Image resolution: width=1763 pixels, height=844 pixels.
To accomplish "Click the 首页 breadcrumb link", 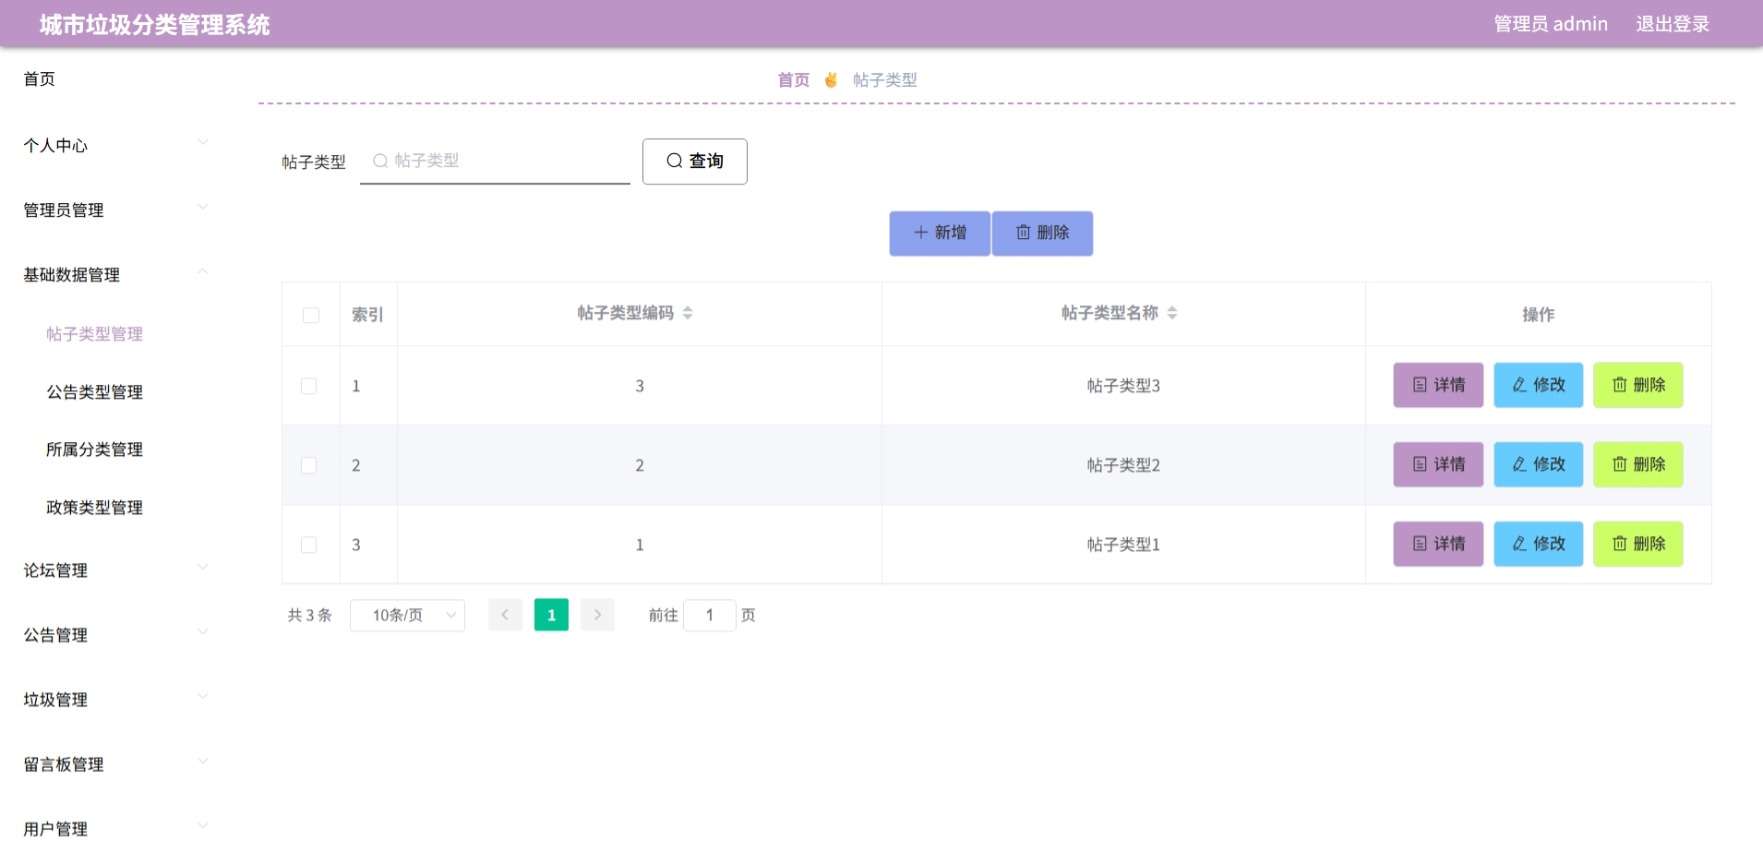I will pos(793,80).
